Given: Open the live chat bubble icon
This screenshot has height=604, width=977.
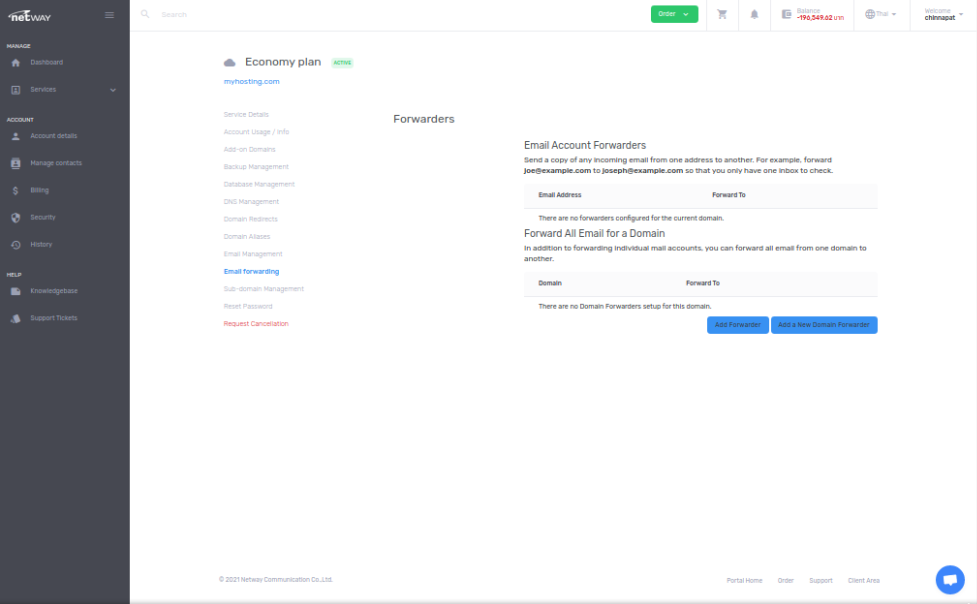Looking at the screenshot, I should click(949, 579).
